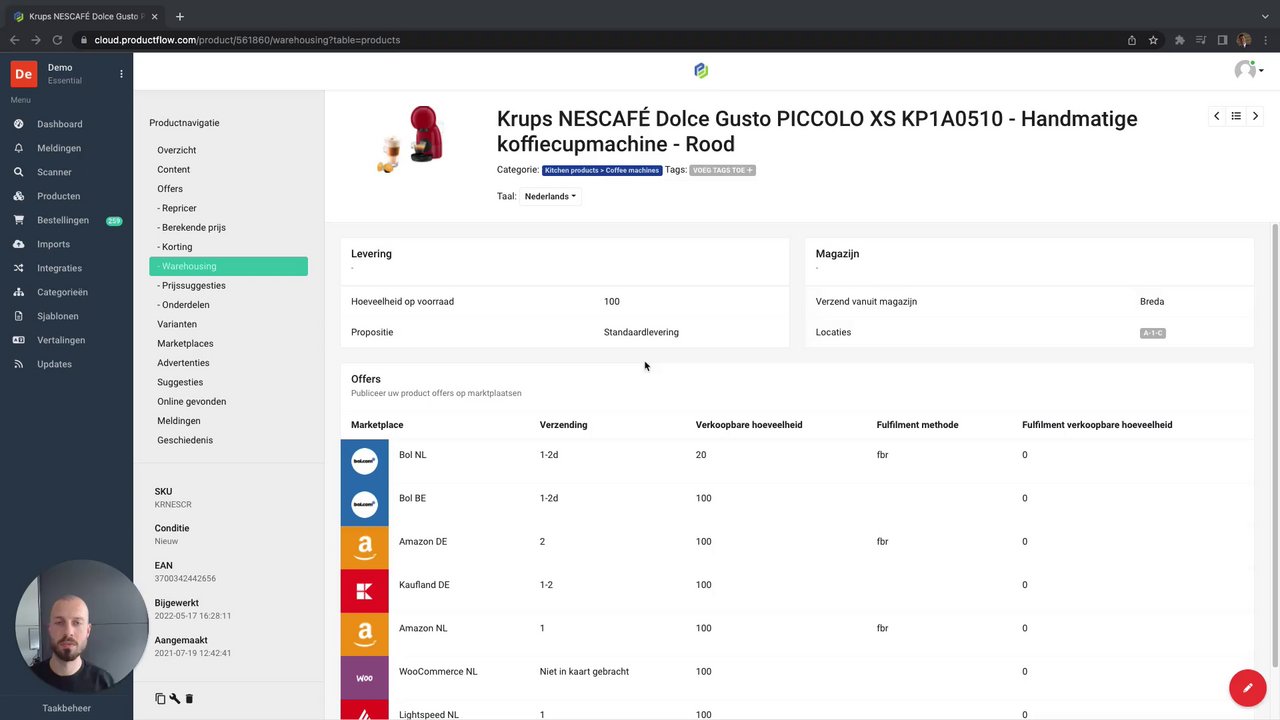The width and height of the screenshot is (1280, 720).
Task: Click the ProductFlow logo in header
Action: [701, 70]
